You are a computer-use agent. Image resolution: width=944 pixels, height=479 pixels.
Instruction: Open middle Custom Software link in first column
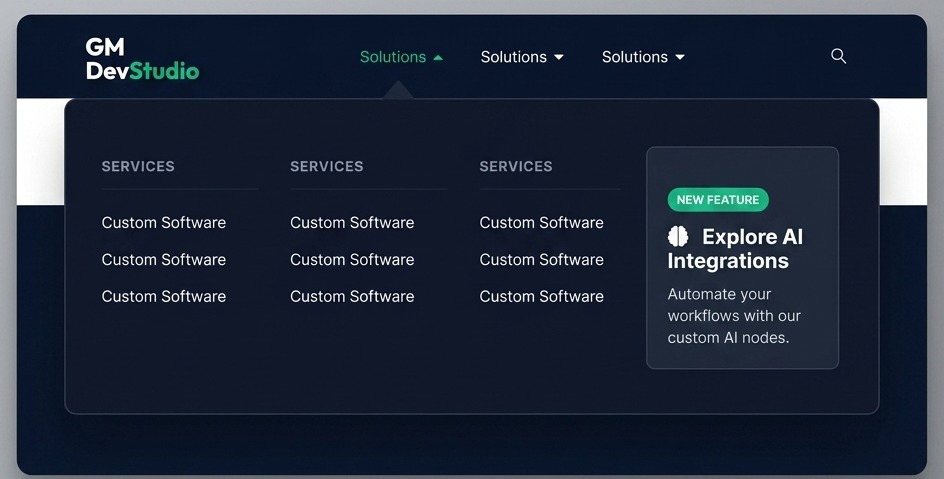tap(164, 259)
